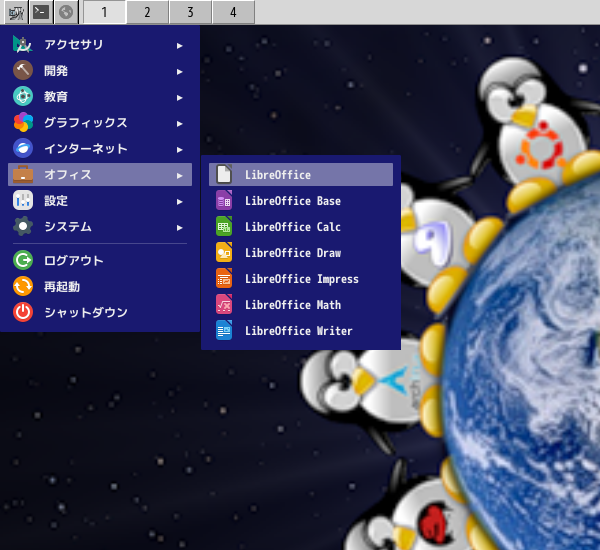Click the red シャットダウン power icon
The image size is (600, 550).
23,312
